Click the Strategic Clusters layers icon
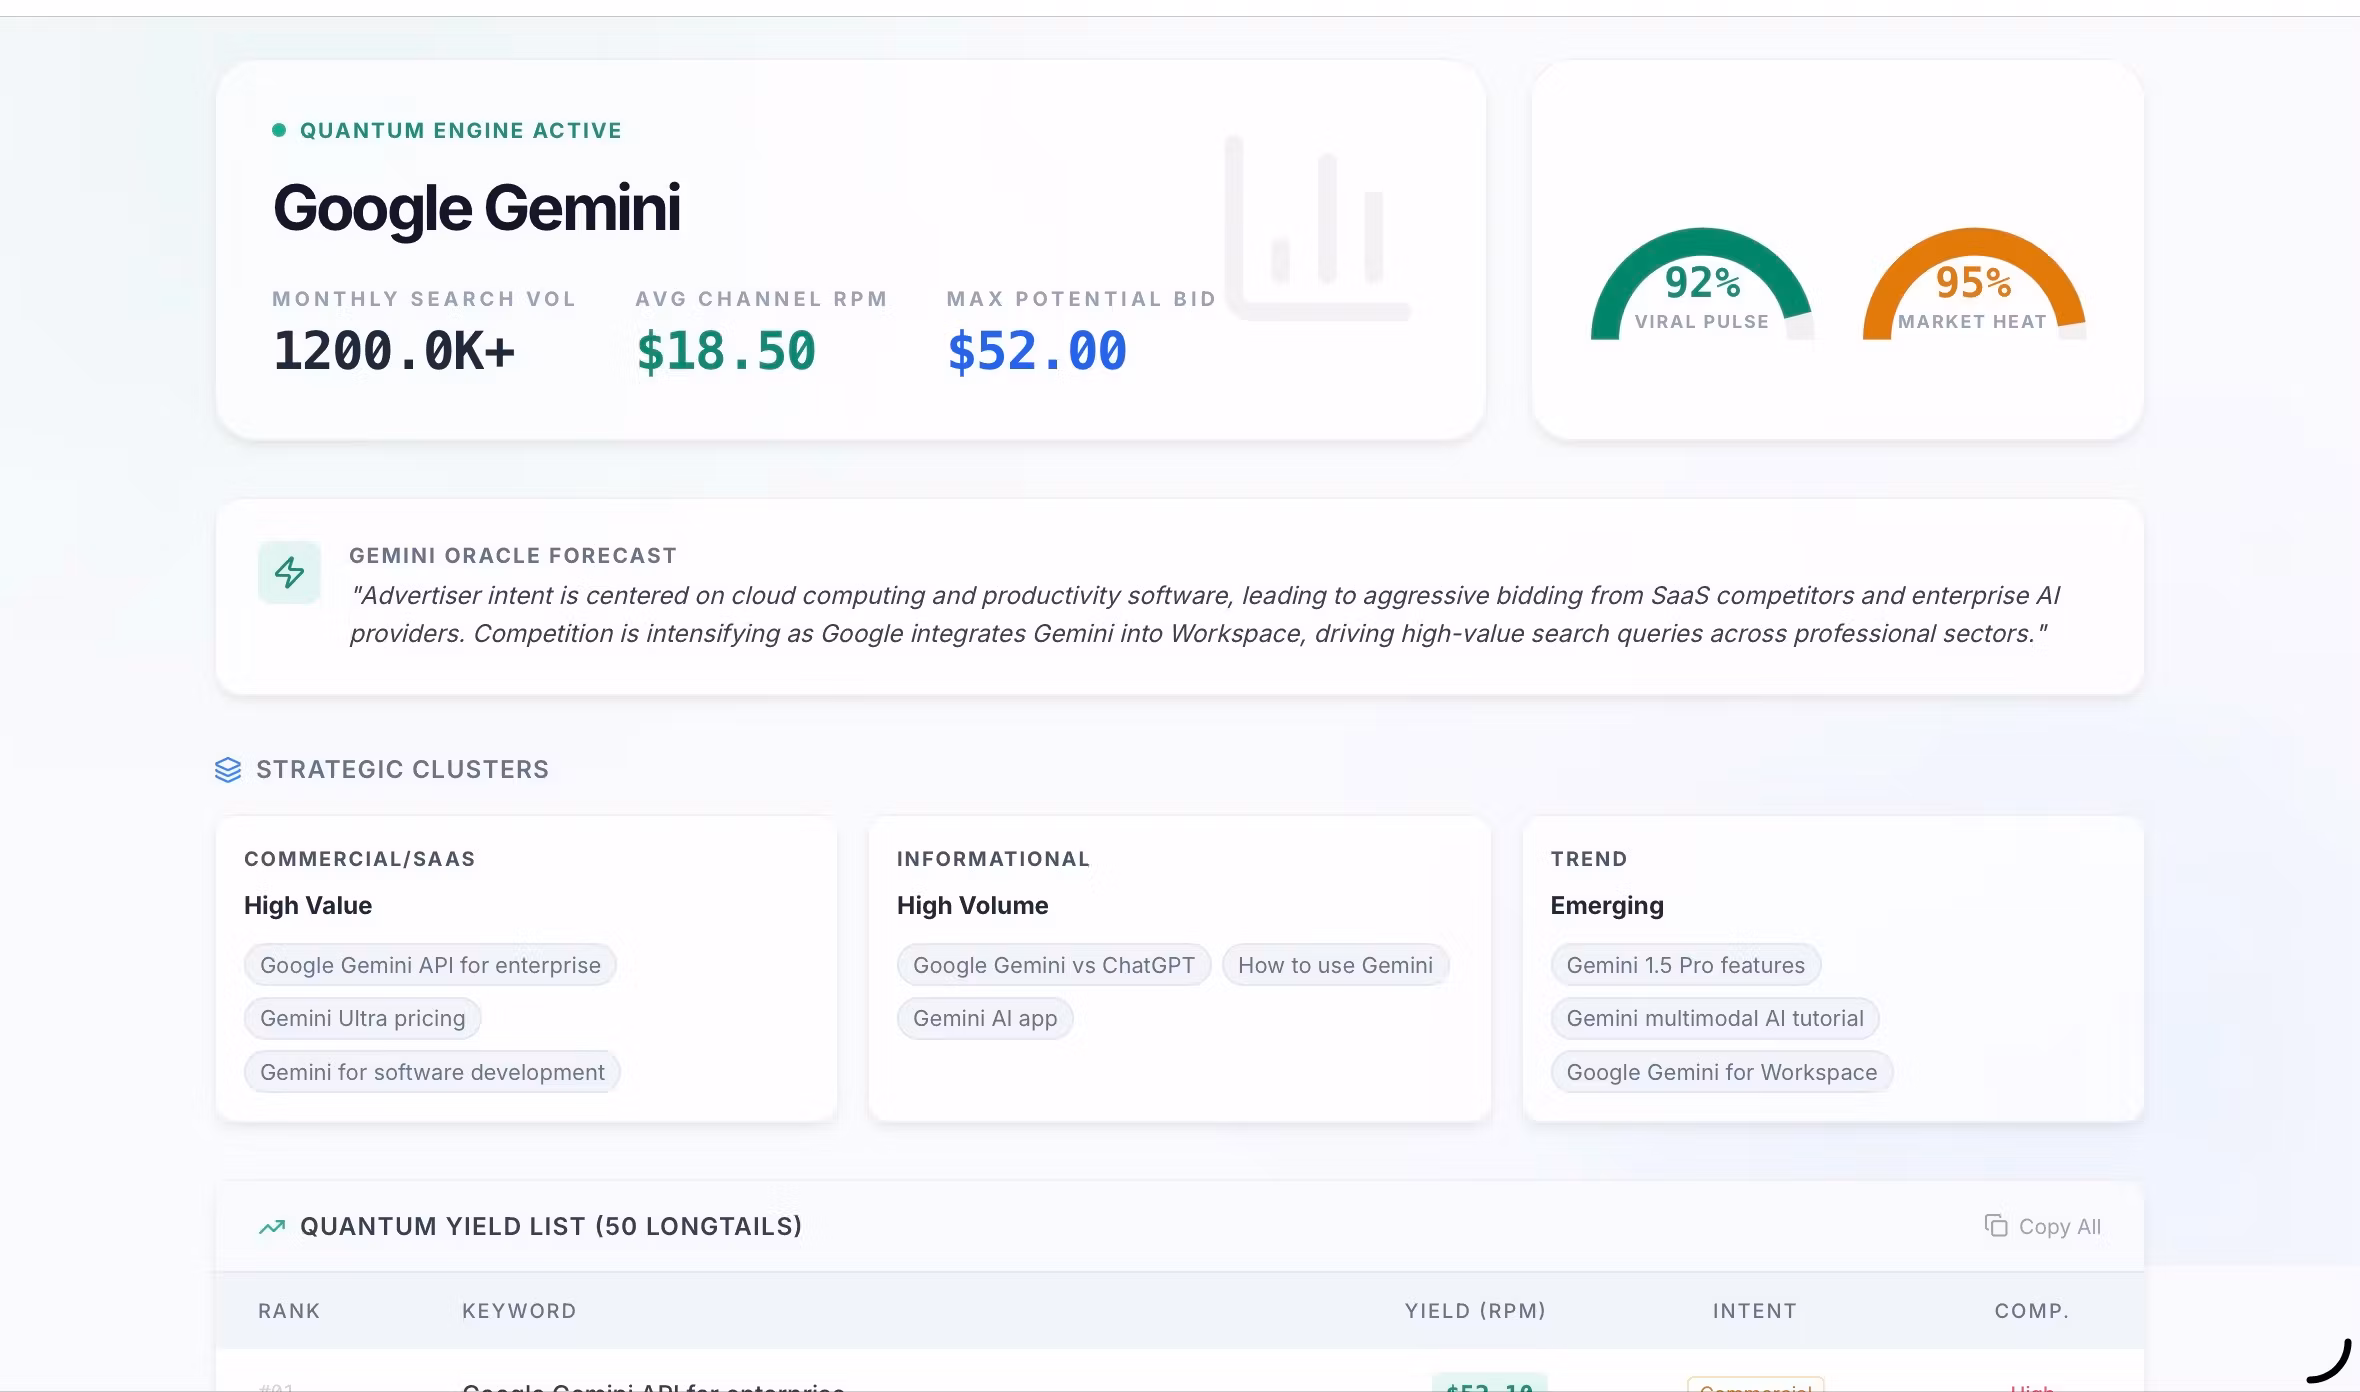 pyautogui.click(x=228, y=769)
